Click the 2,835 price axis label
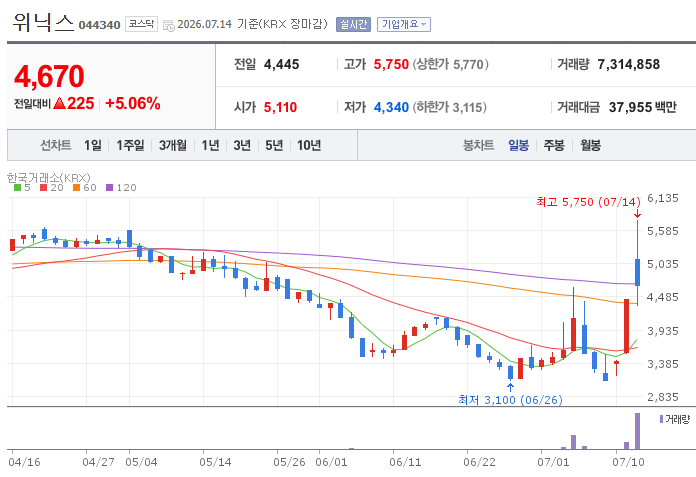696x477 pixels. 663,397
